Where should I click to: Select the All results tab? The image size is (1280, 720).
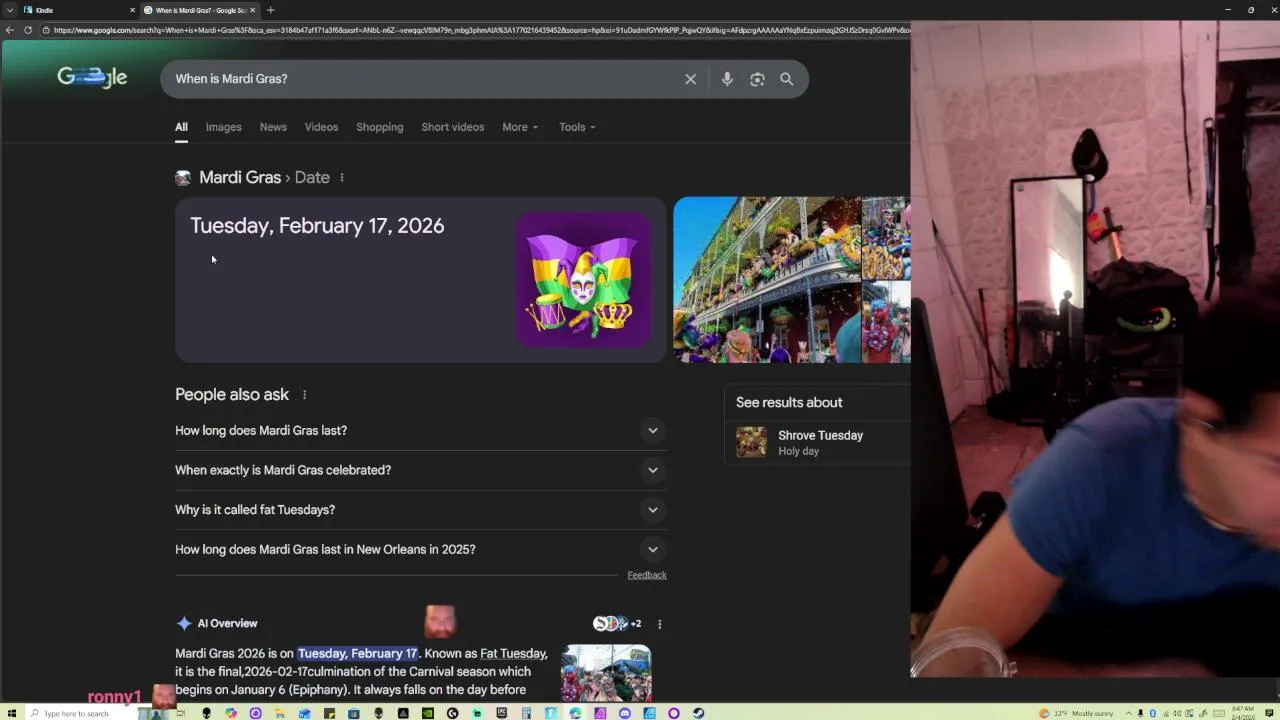pyautogui.click(x=181, y=127)
